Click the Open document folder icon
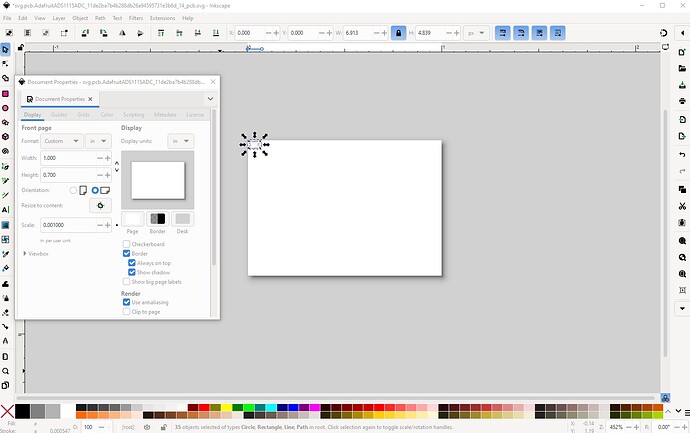 point(682,68)
